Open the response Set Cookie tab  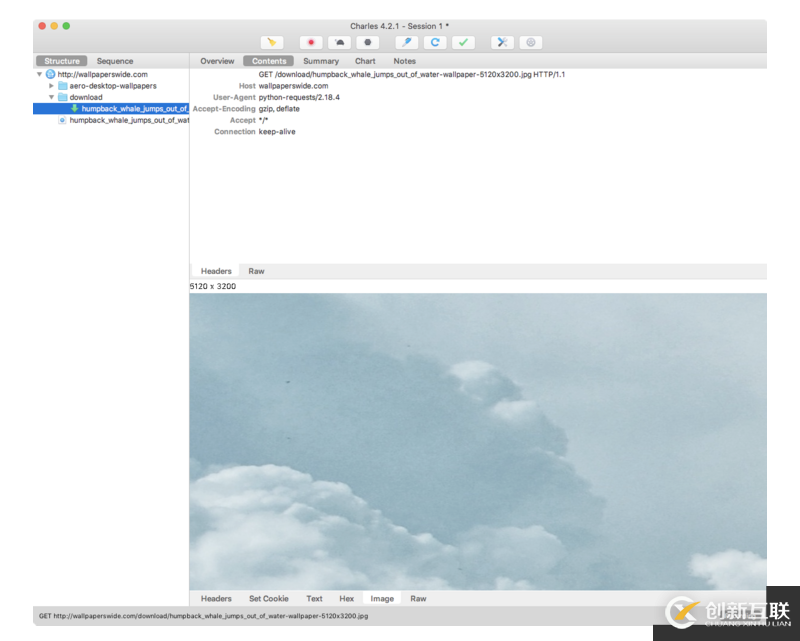click(x=268, y=598)
